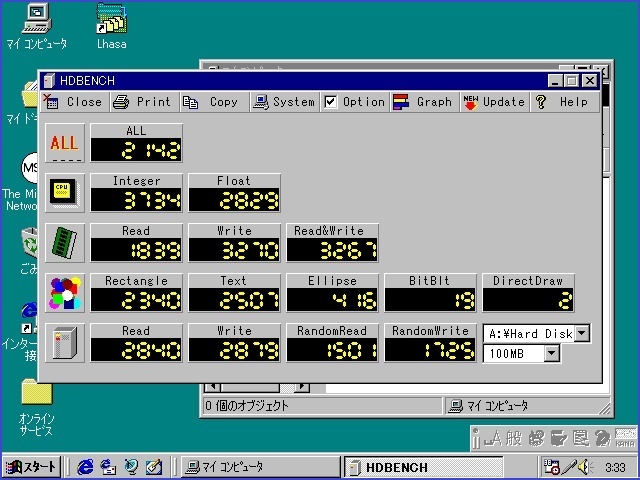Check for Update in HDBENCH
640x480 pixels.
click(495, 102)
